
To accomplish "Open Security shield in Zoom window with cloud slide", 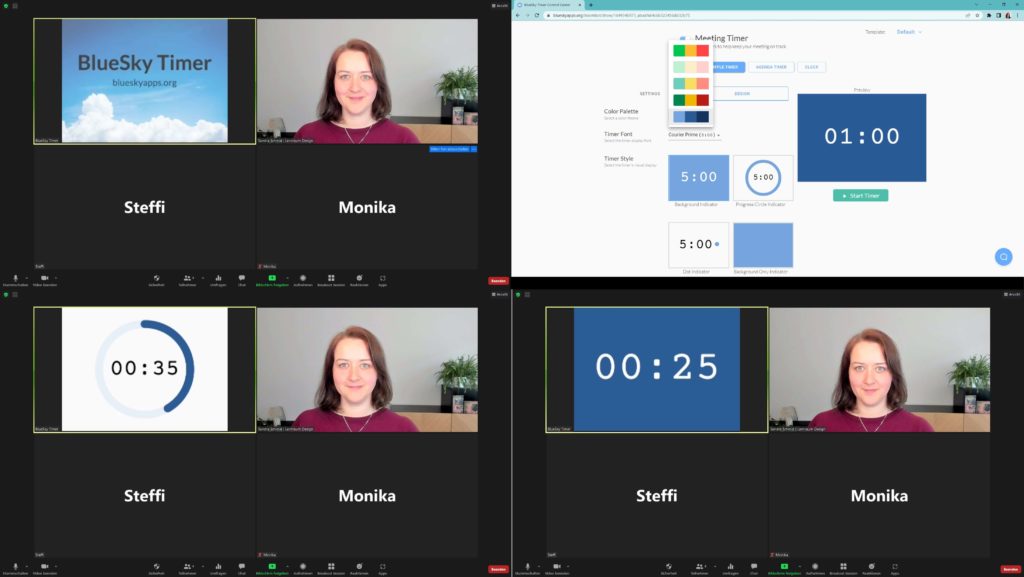I will coord(156,278).
